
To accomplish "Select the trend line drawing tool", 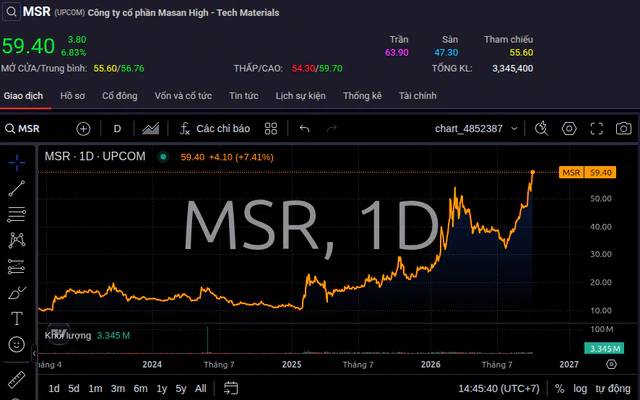I will (17, 189).
